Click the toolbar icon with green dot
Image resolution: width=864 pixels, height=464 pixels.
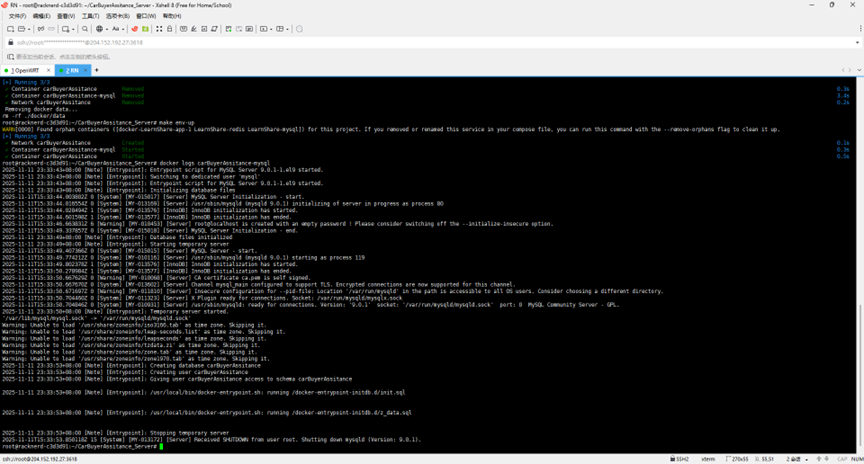[229, 29]
